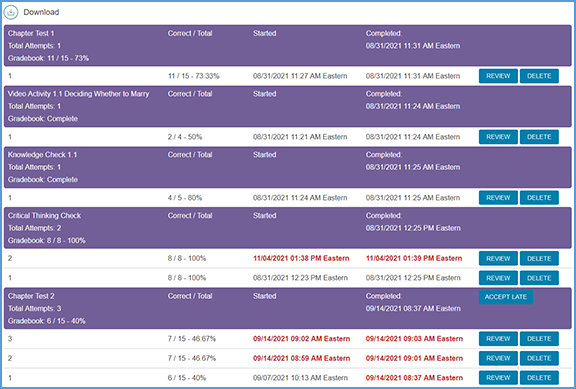Click the Download icon at top left
576x389 pixels.
point(11,12)
